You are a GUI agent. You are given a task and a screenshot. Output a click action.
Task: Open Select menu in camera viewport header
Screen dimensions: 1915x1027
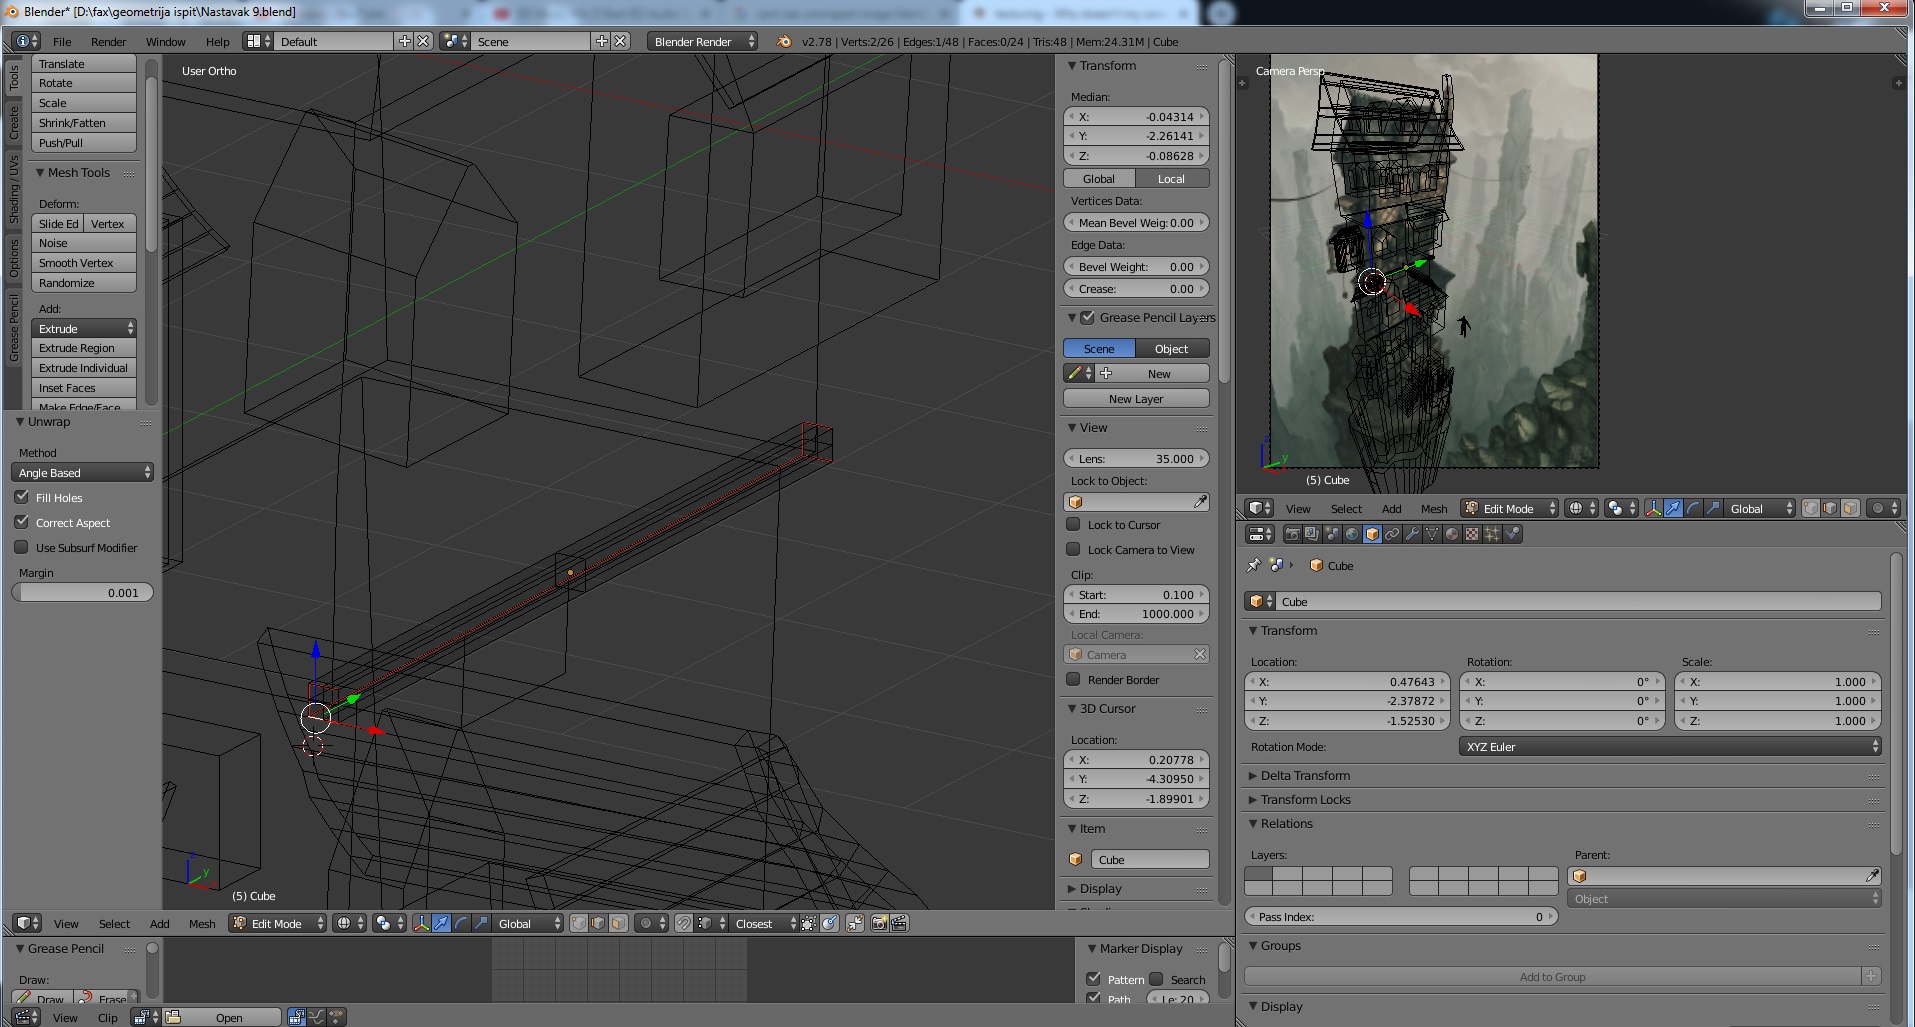tap(1346, 508)
